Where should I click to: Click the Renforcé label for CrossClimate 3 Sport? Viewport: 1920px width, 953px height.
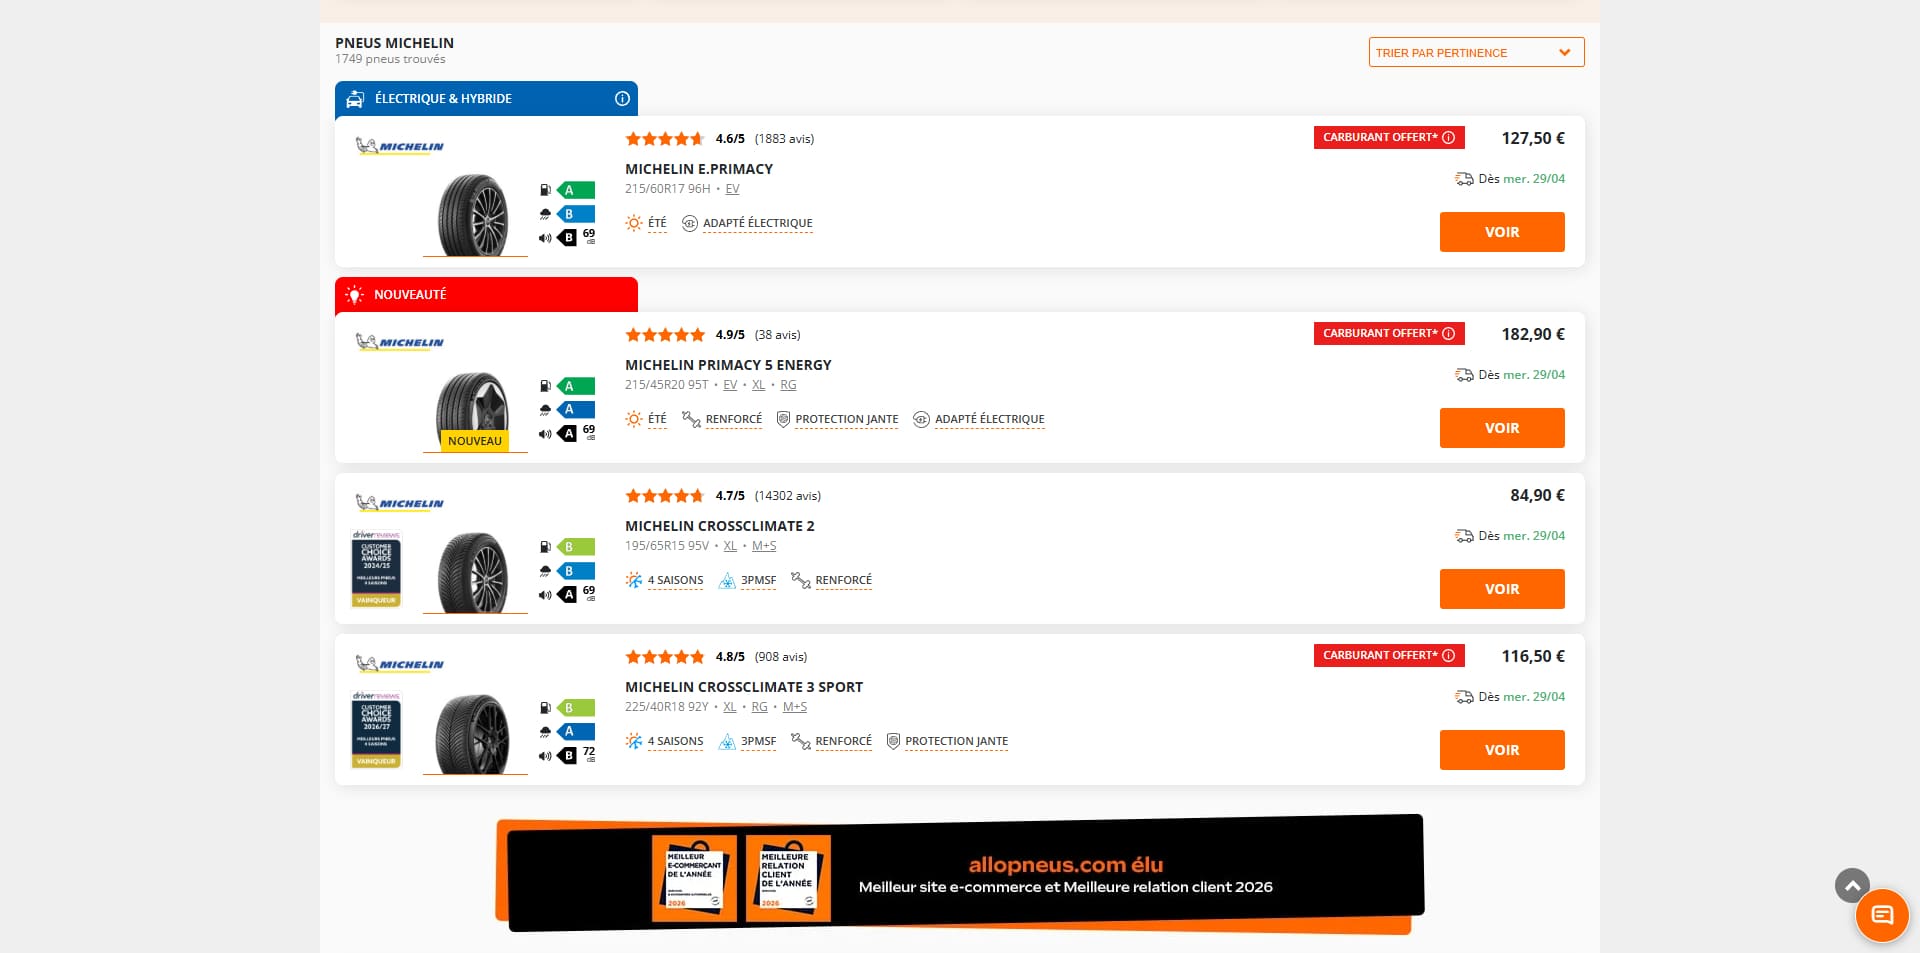pyautogui.click(x=843, y=741)
